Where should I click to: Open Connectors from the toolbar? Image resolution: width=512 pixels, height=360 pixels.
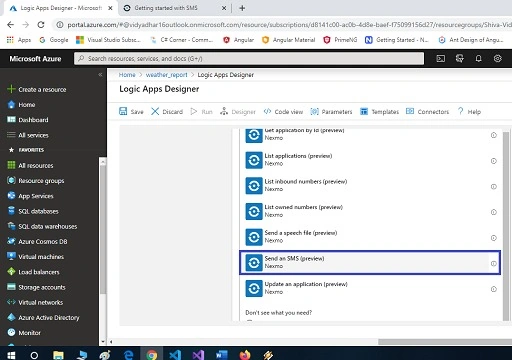427,112
